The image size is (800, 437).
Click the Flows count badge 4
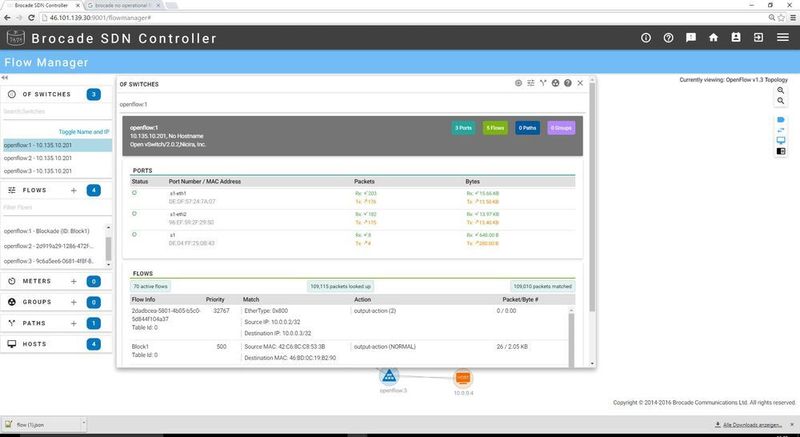coord(93,190)
